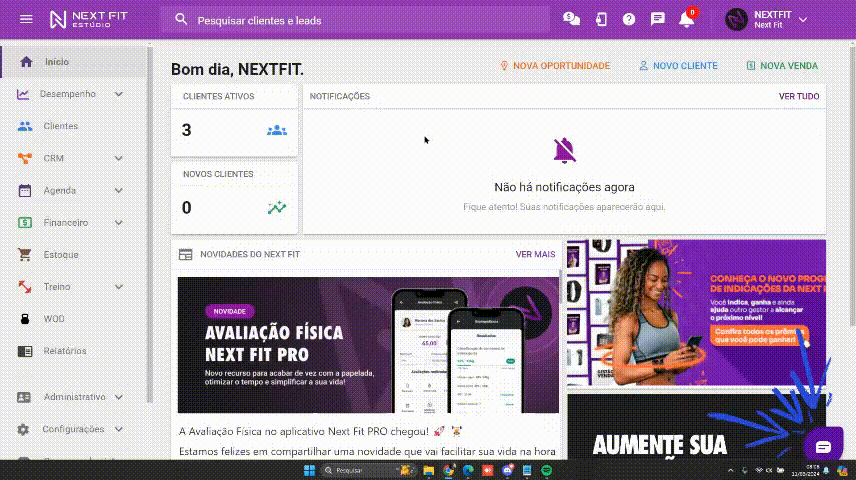Open Spotify from taskbar
The image size is (856, 480).
(x=546, y=470)
